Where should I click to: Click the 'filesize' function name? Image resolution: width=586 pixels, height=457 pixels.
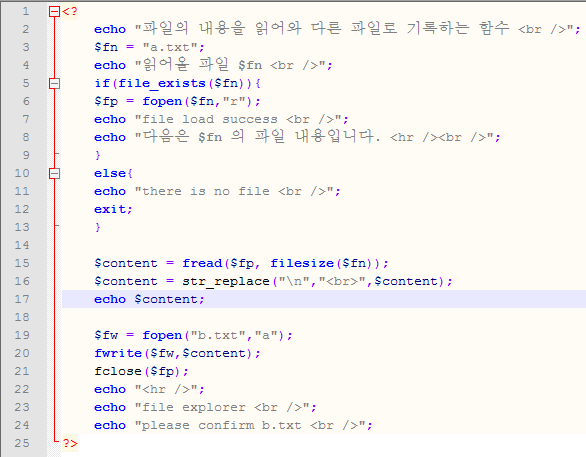click(x=302, y=263)
